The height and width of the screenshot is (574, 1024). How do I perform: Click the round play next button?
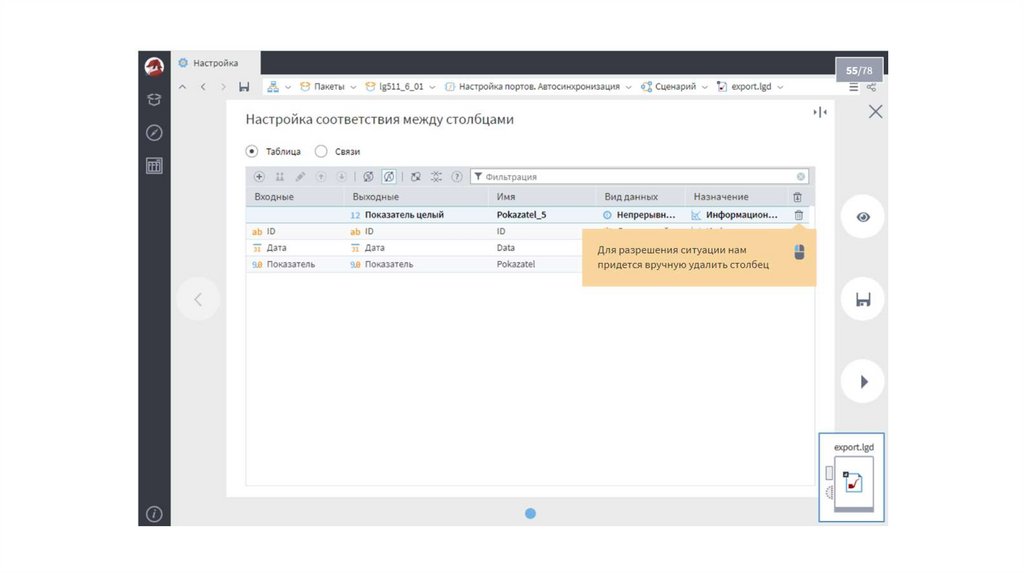pyautogui.click(x=862, y=381)
